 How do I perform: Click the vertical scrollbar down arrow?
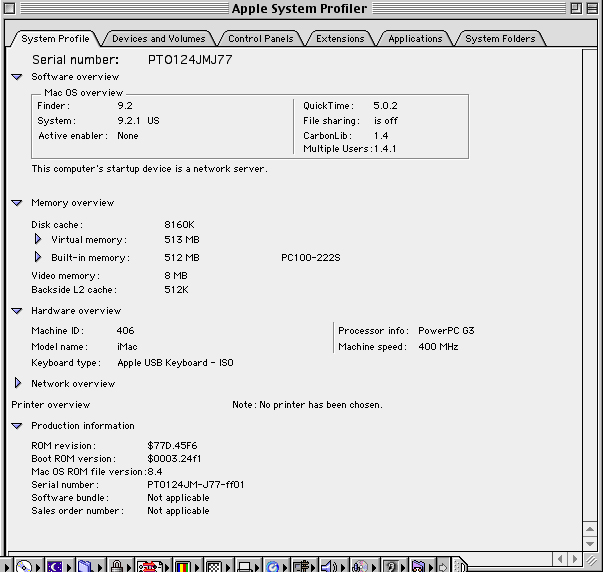coord(590,544)
